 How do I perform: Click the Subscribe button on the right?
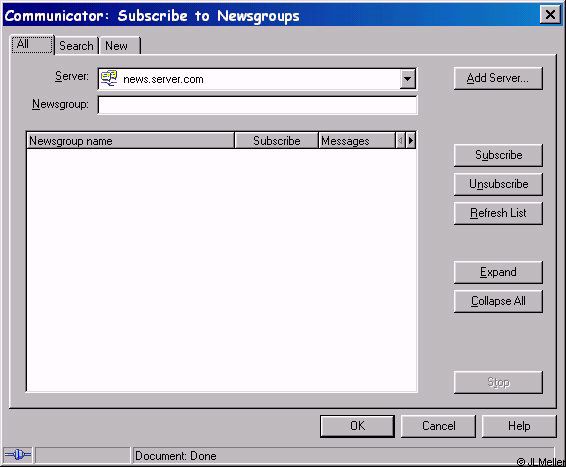pyautogui.click(x=498, y=155)
